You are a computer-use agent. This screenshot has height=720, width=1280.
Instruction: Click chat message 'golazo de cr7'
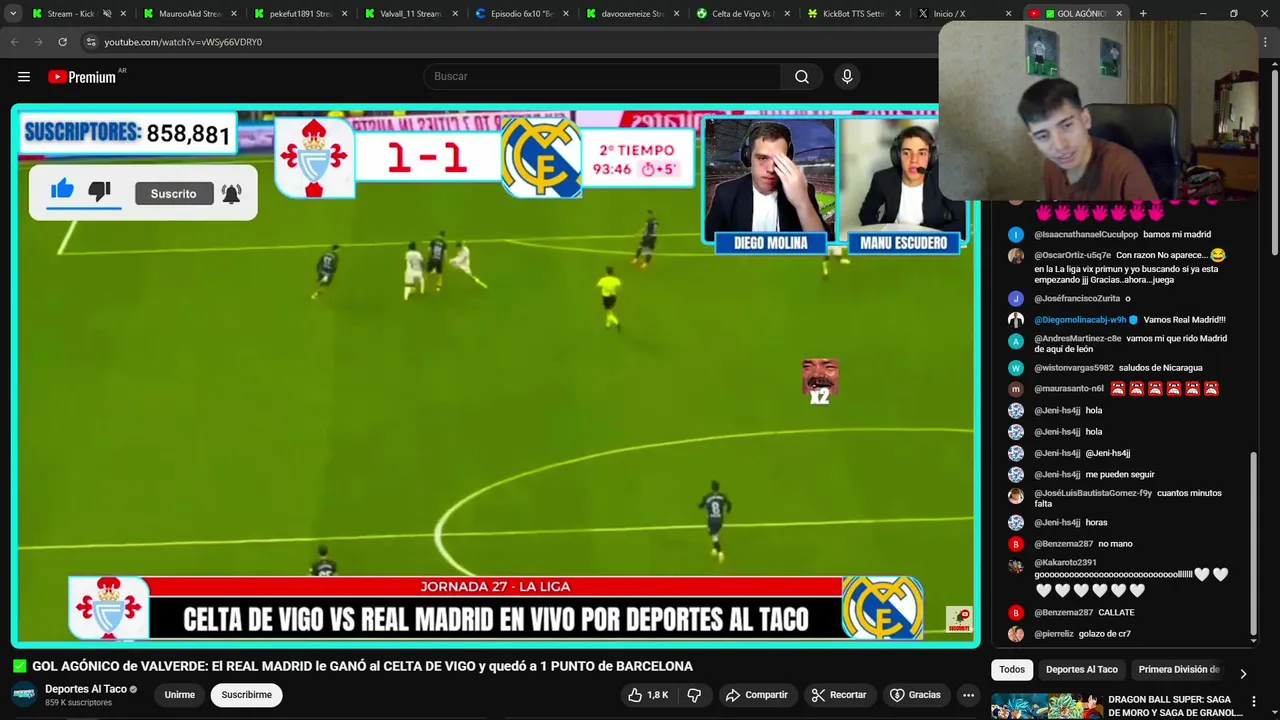pyautogui.click(x=1105, y=634)
